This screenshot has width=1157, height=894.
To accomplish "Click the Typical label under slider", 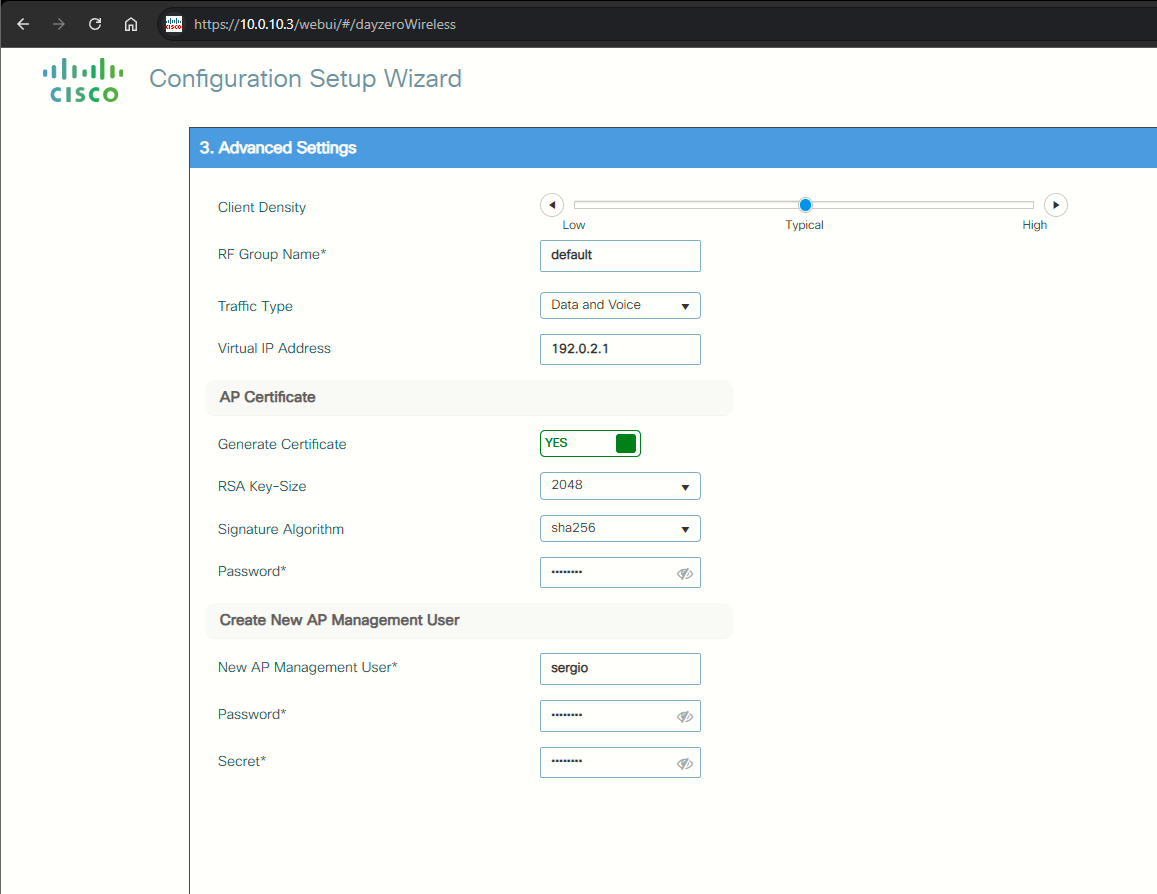I will click(x=804, y=225).
